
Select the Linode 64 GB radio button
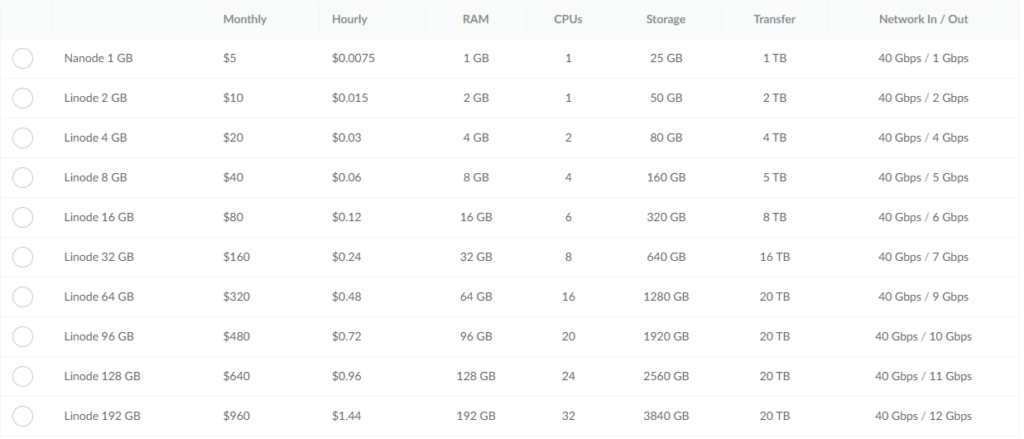[x=22, y=297]
